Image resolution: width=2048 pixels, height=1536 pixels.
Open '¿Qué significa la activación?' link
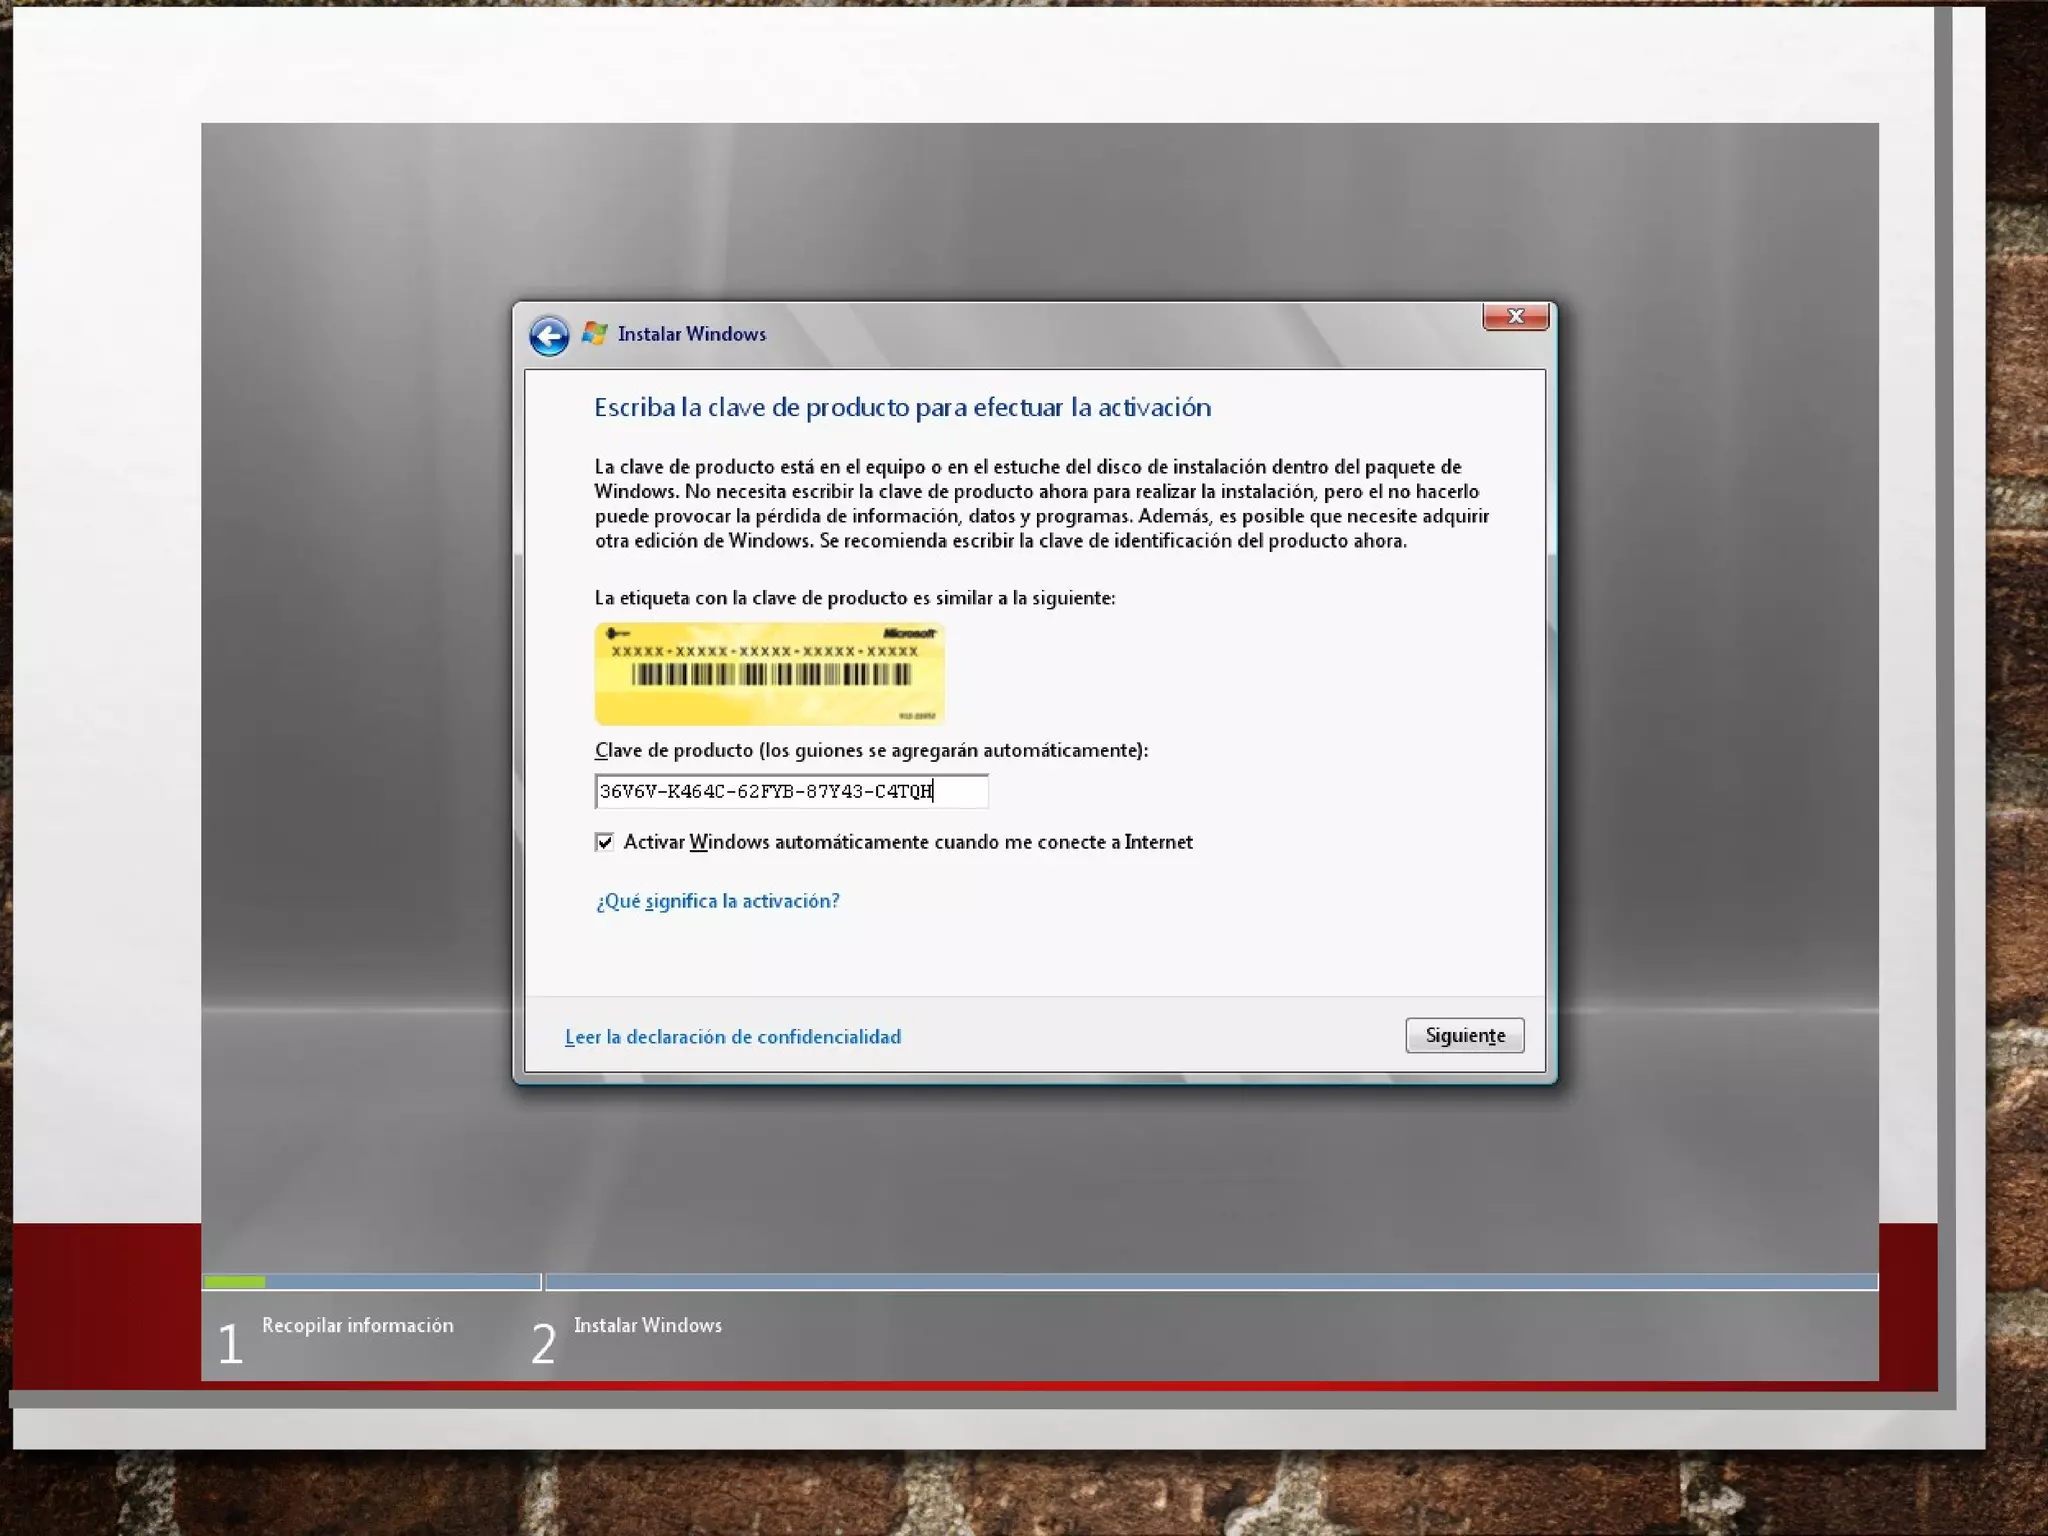click(x=717, y=901)
